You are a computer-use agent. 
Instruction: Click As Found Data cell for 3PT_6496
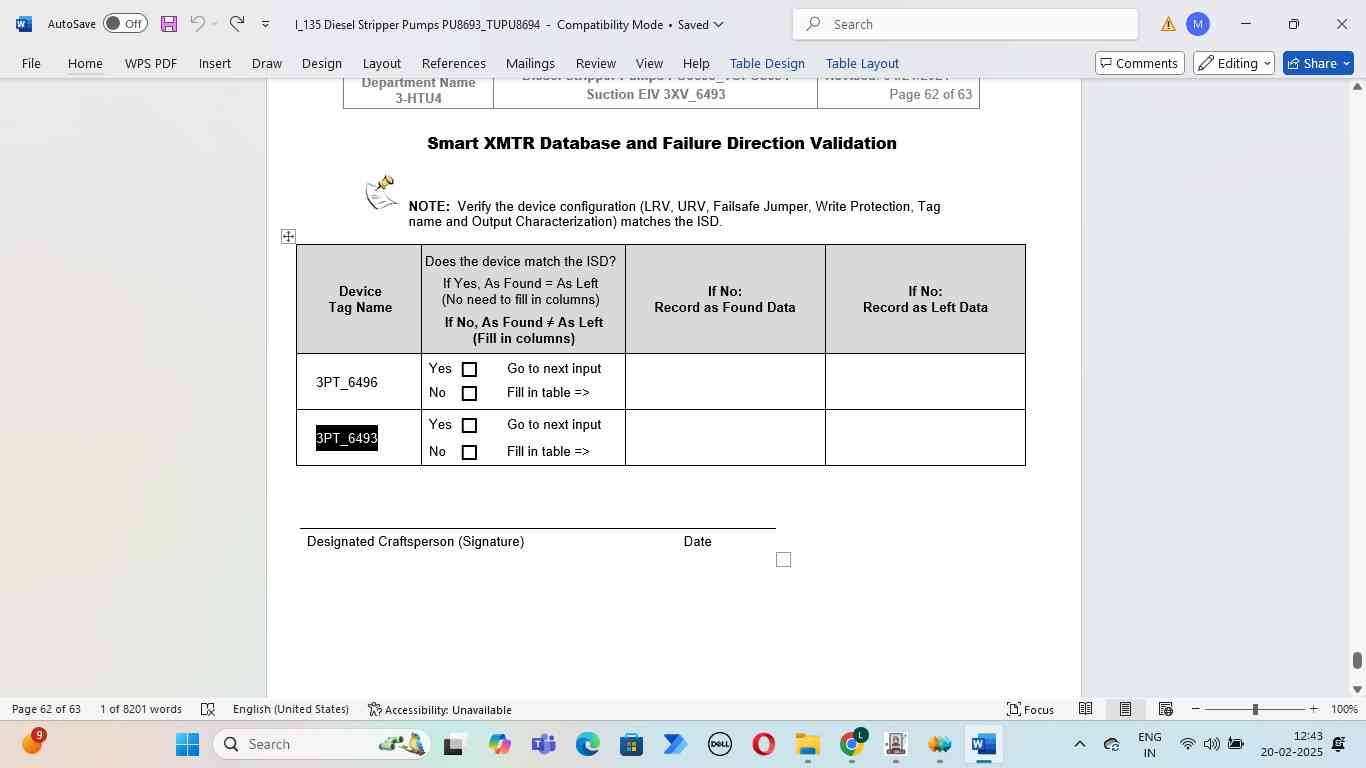725,382
